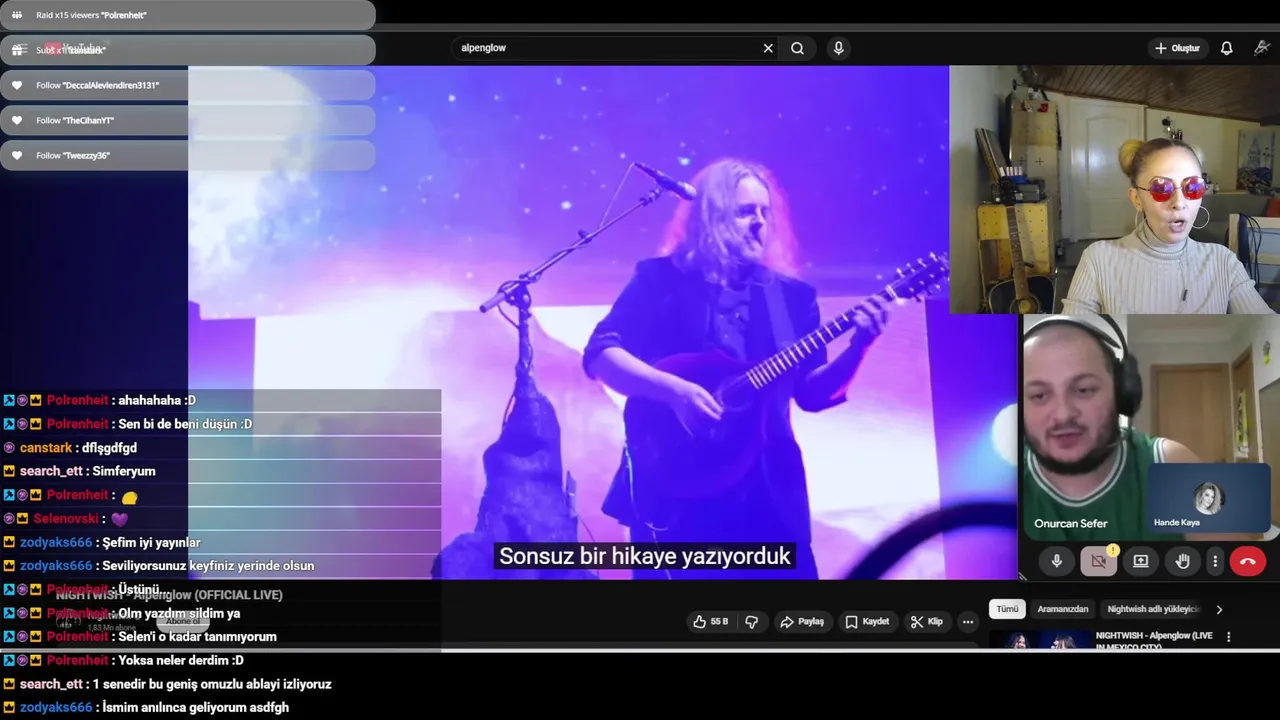Open more actions menu beside Klip
This screenshot has height=720, width=1280.
(x=967, y=622)
